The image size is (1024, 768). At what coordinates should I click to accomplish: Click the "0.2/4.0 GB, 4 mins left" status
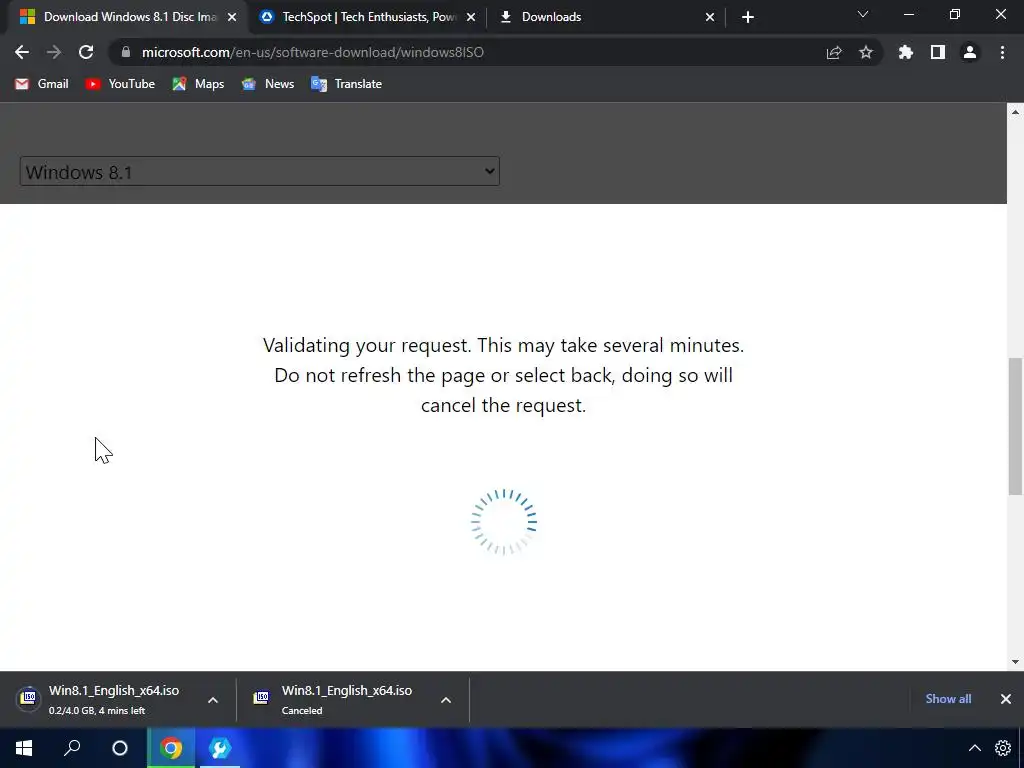pos(97,711)
